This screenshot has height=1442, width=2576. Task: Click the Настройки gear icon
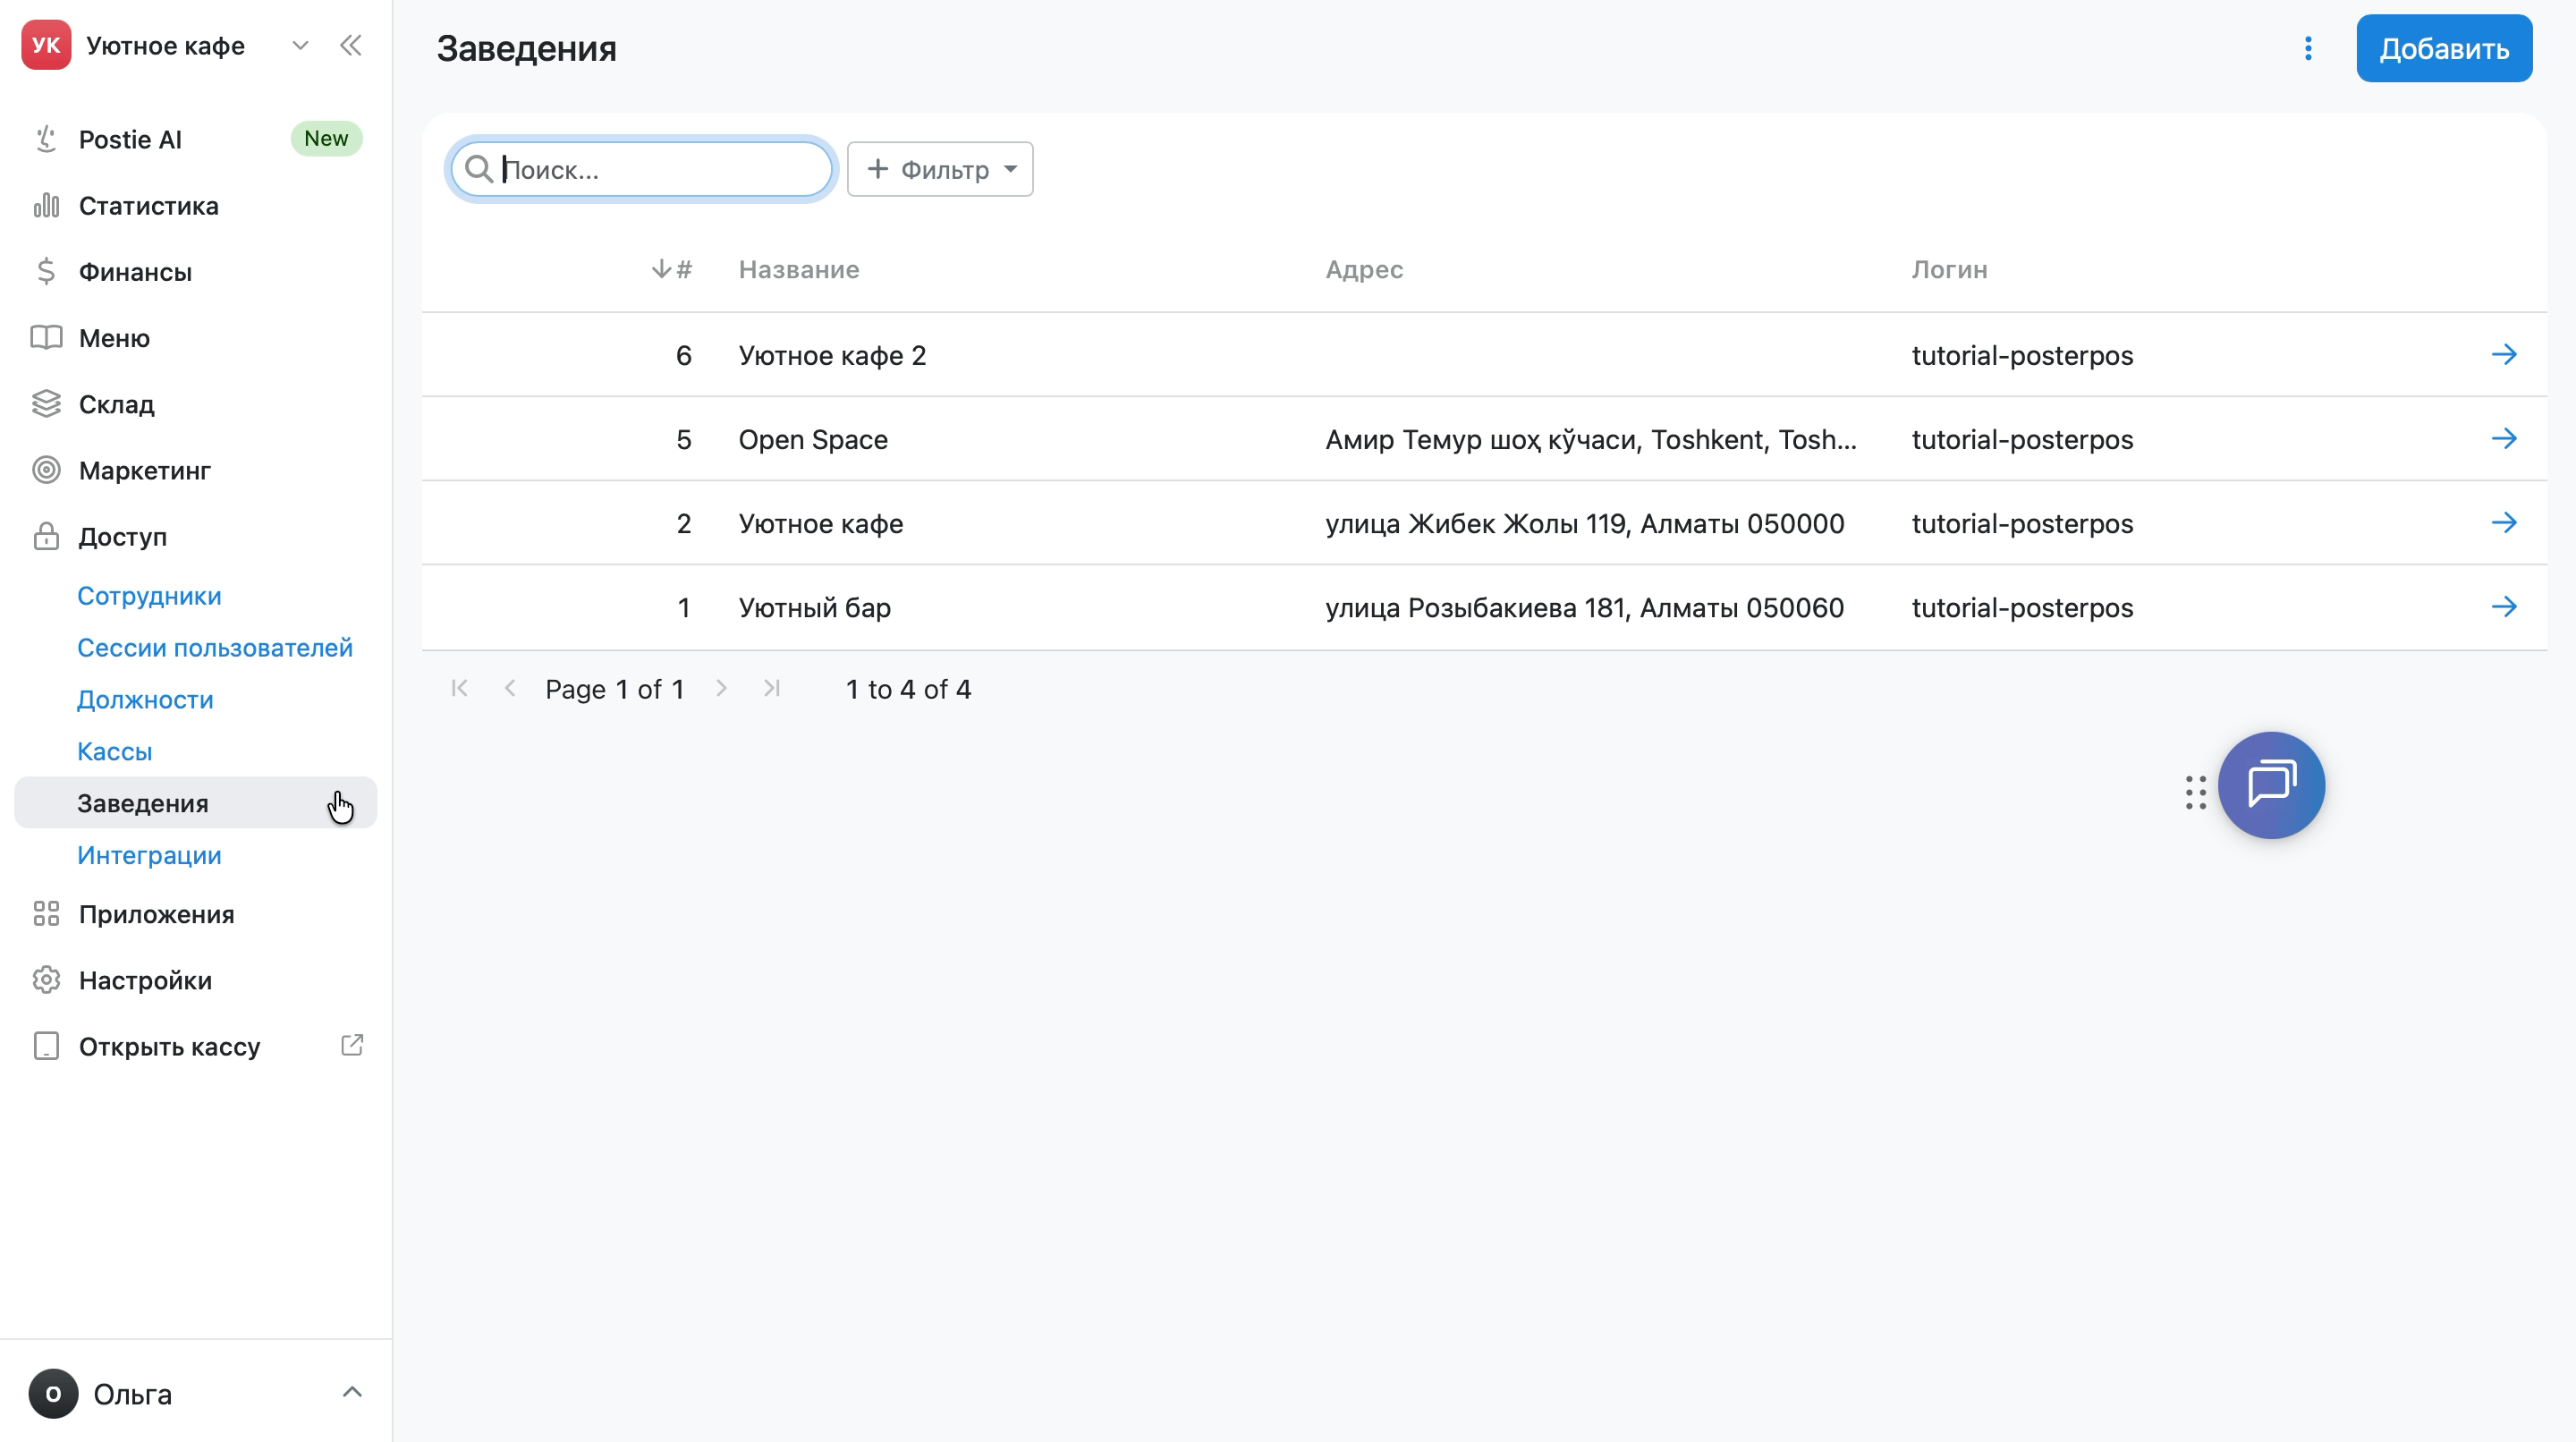point(46,979)
